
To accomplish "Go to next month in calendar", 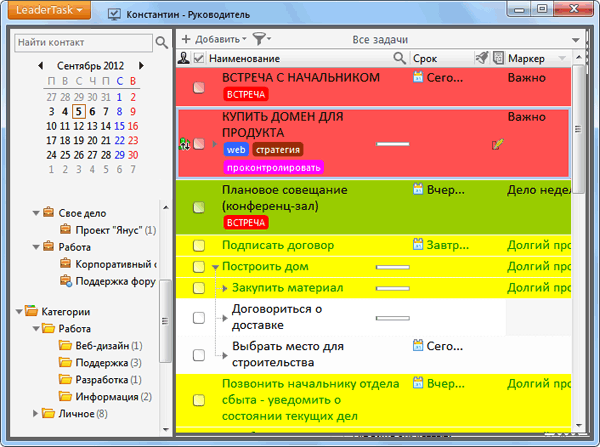I will [x=142, y=65].
